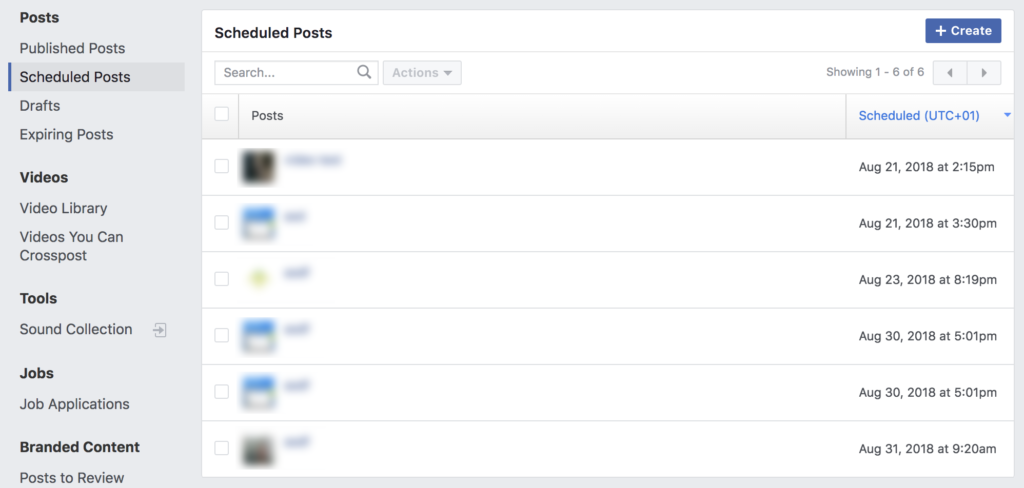This screenshot has height=488, width=1024.
Task: Open the Actions dropdown
Action: tap(421, 72)
